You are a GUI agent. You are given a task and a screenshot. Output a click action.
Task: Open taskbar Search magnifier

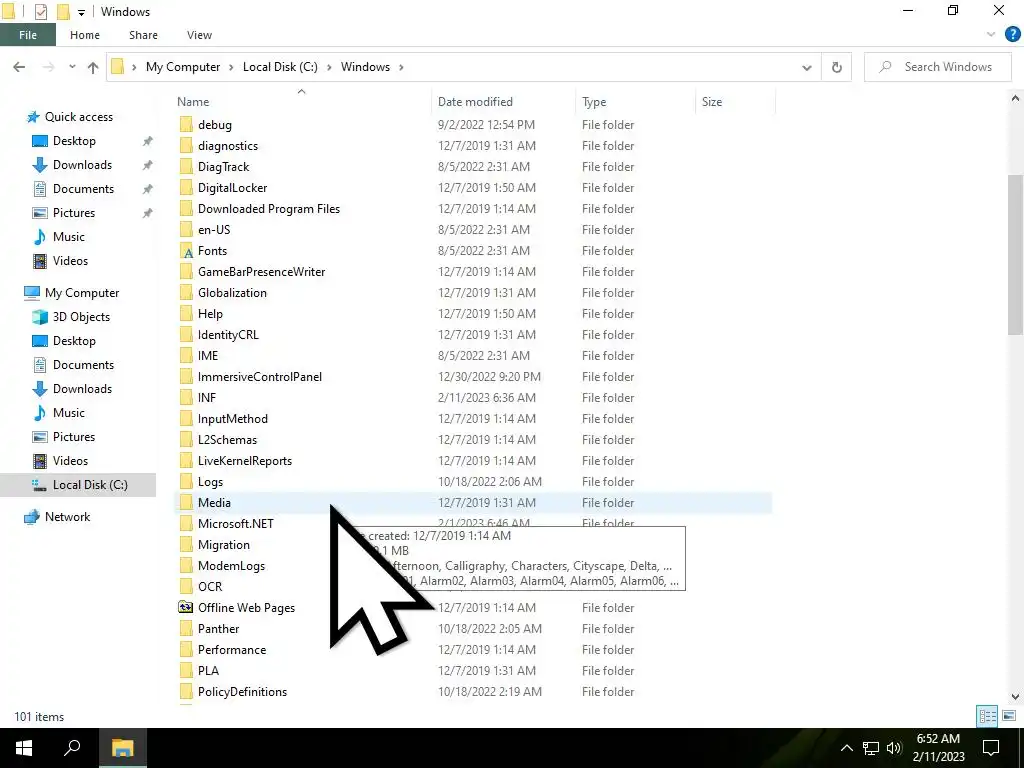click(x=72, y=748)
